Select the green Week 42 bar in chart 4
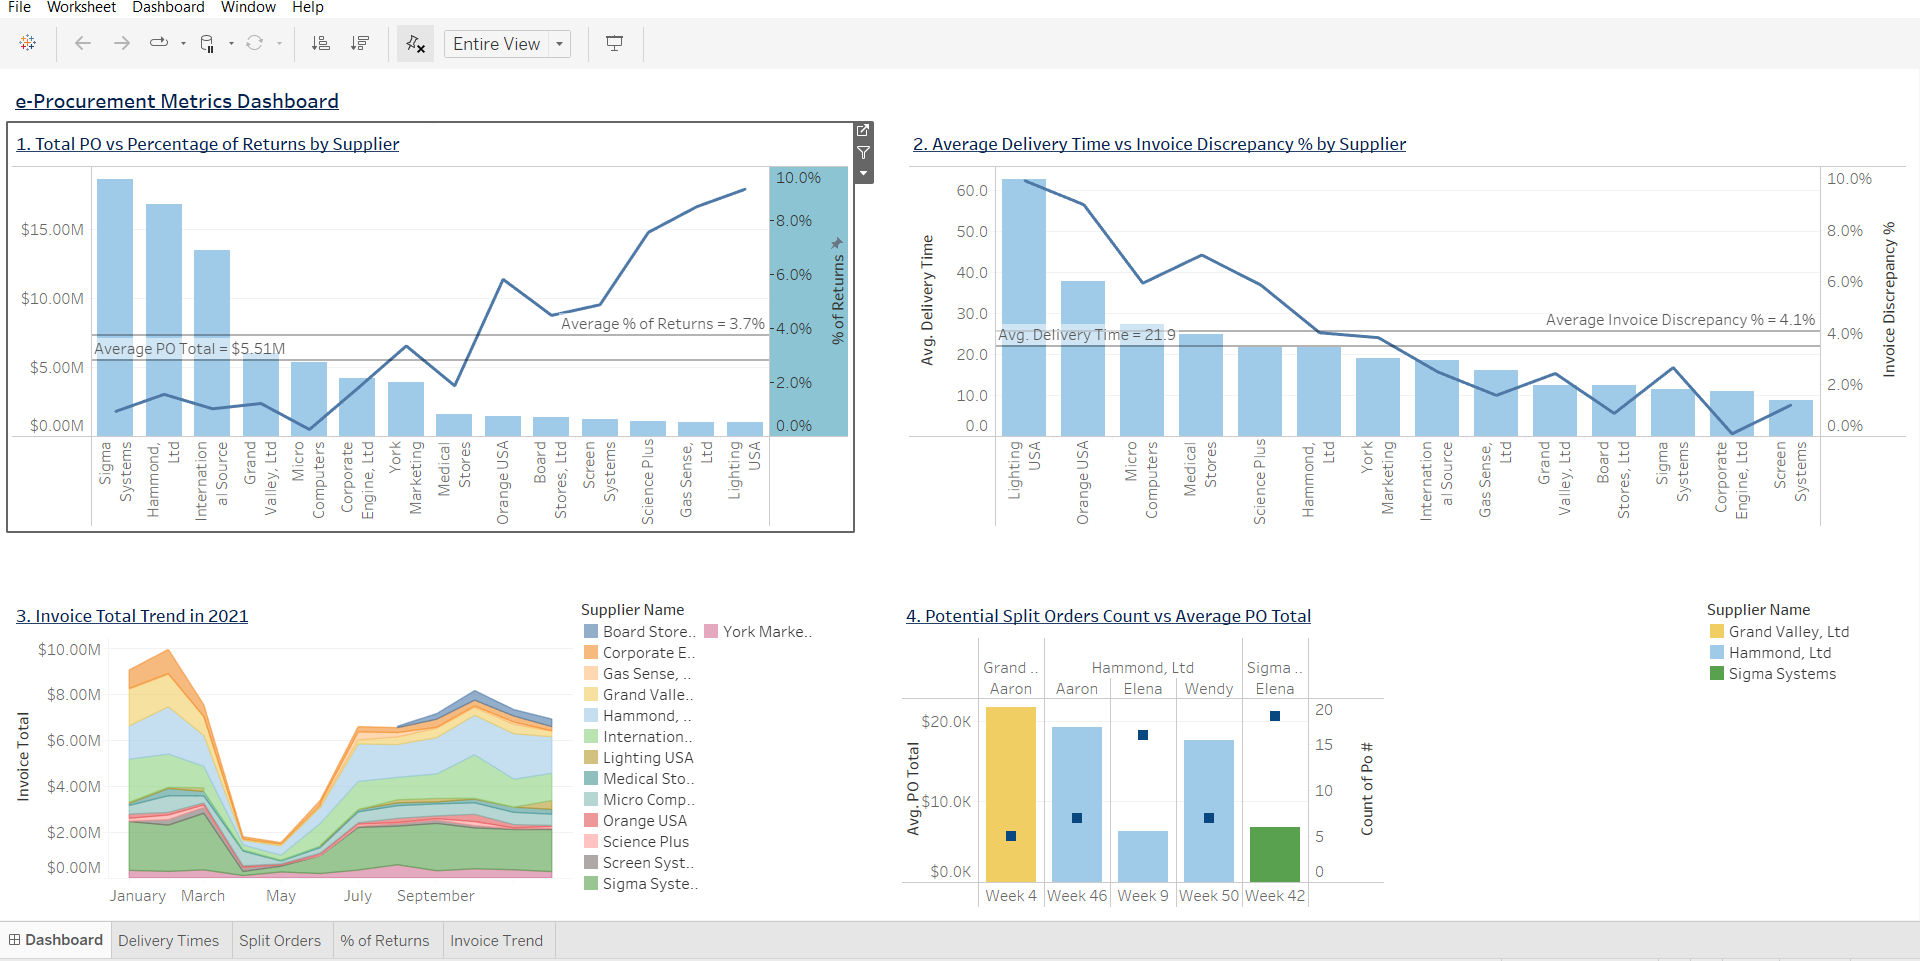 click(1275, 854)
